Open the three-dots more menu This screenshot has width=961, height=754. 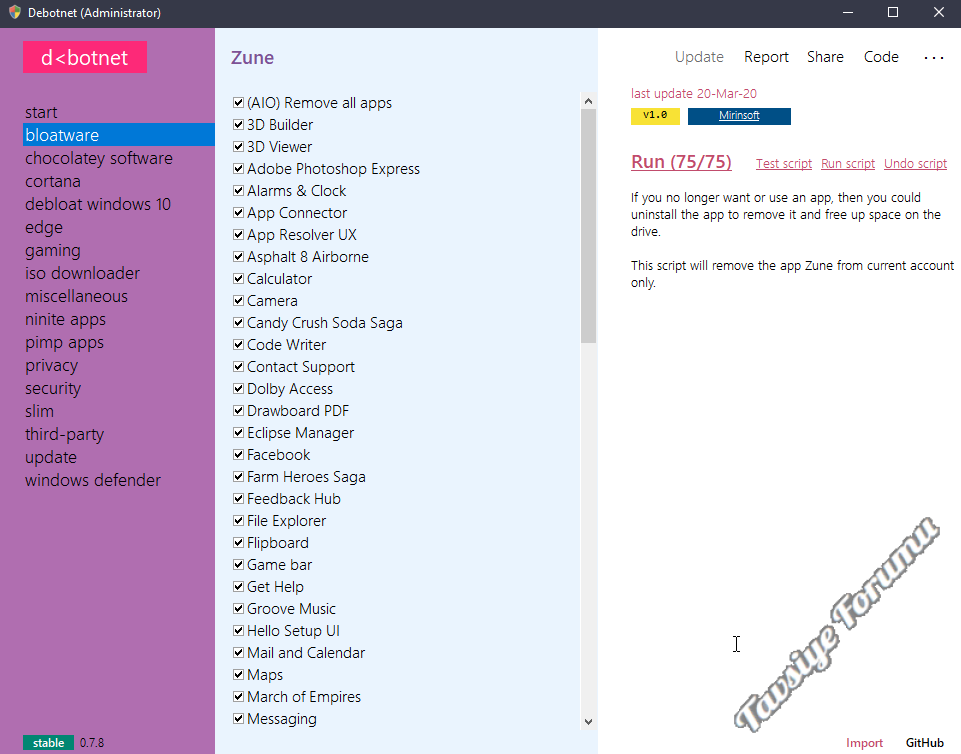933,58
